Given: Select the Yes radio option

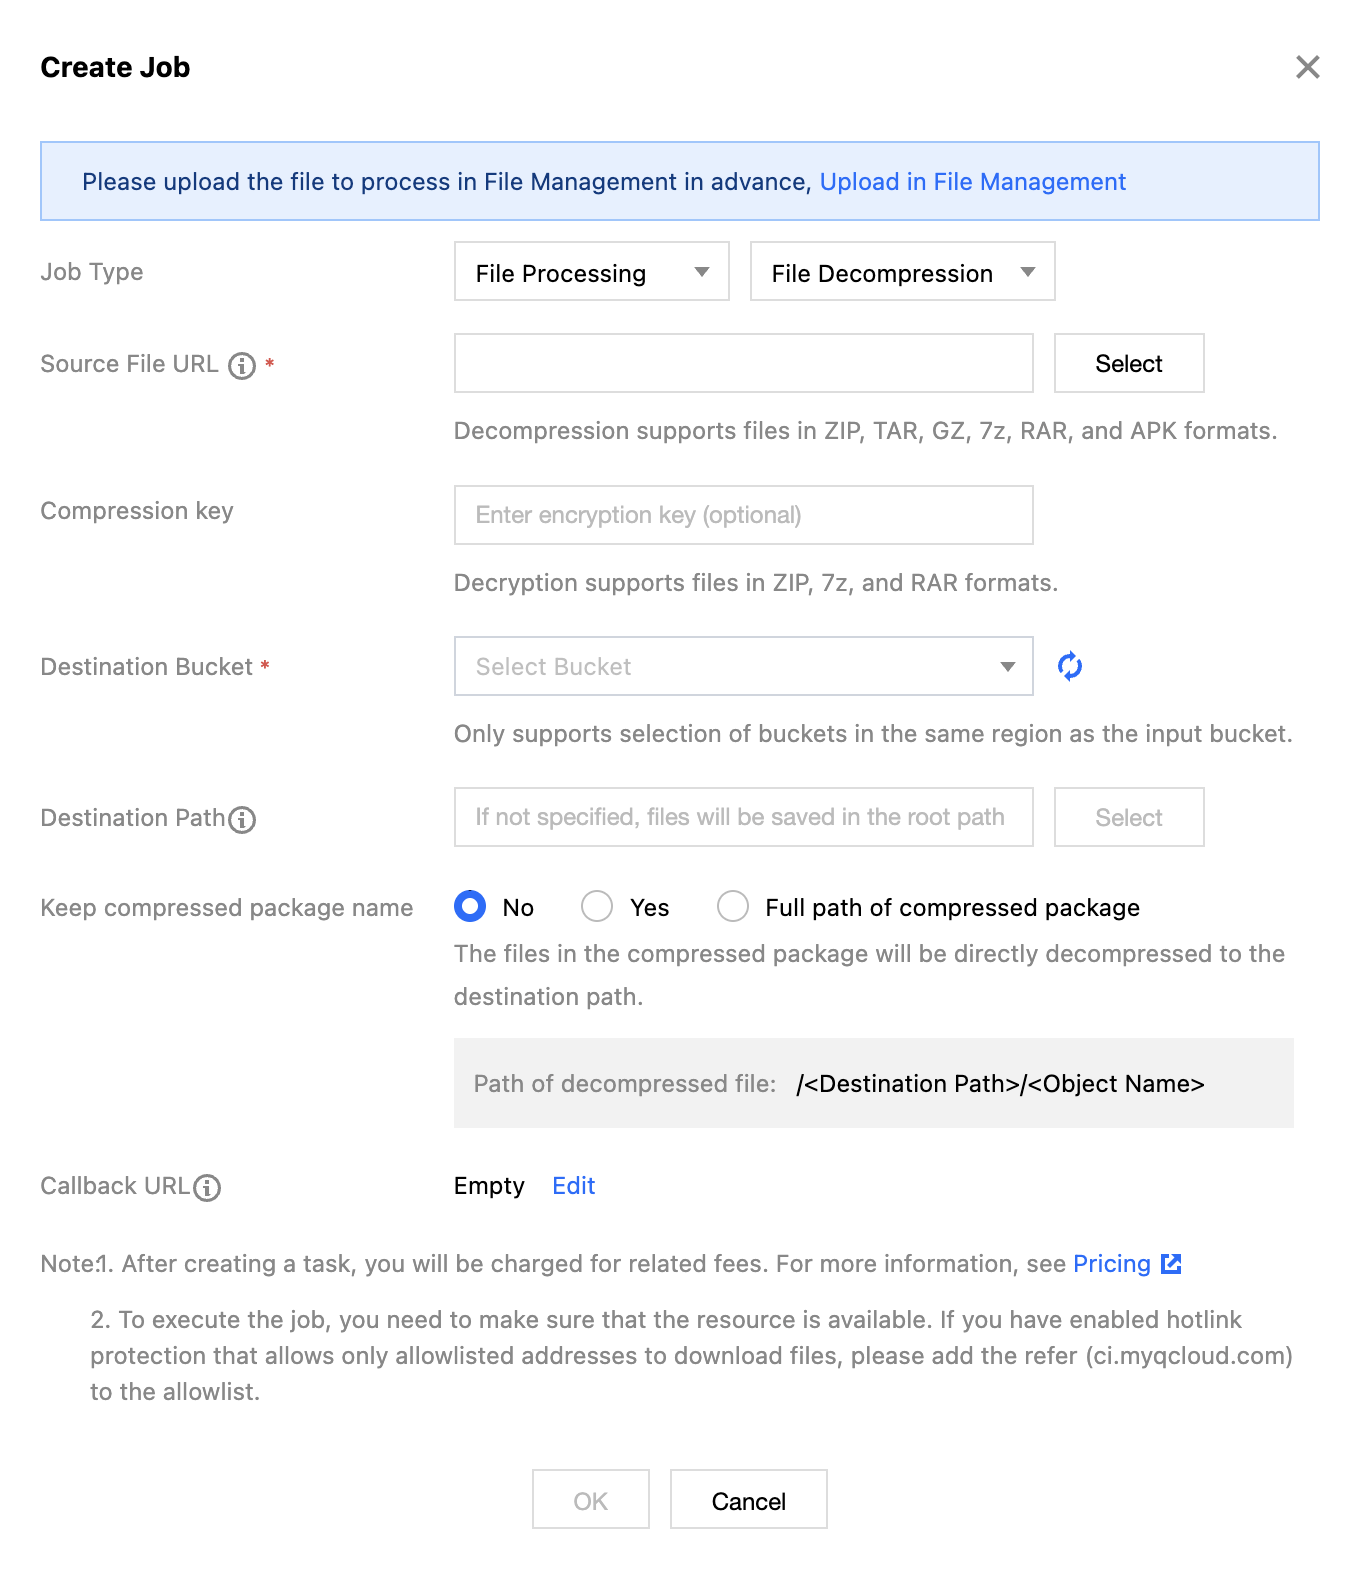Looking at the screenshot, I should [597, 906].
